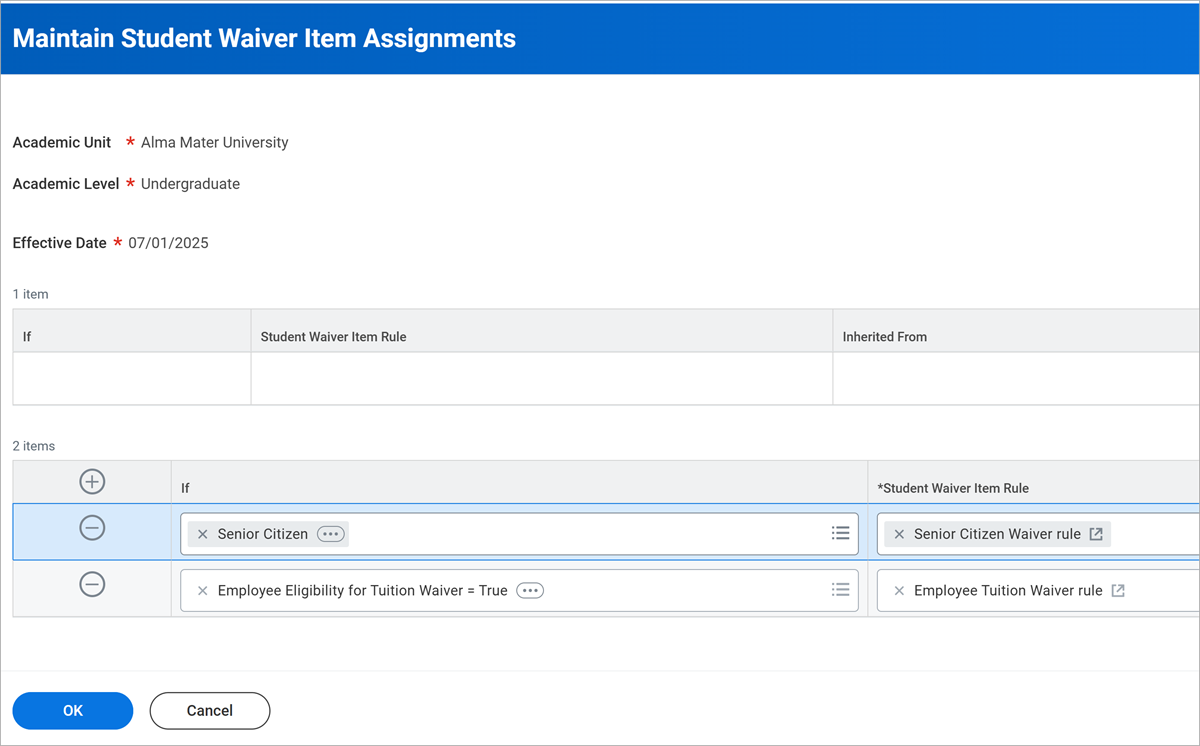1200x746 pixels.
Task: Click the 2 items count label
Action: 34,446
